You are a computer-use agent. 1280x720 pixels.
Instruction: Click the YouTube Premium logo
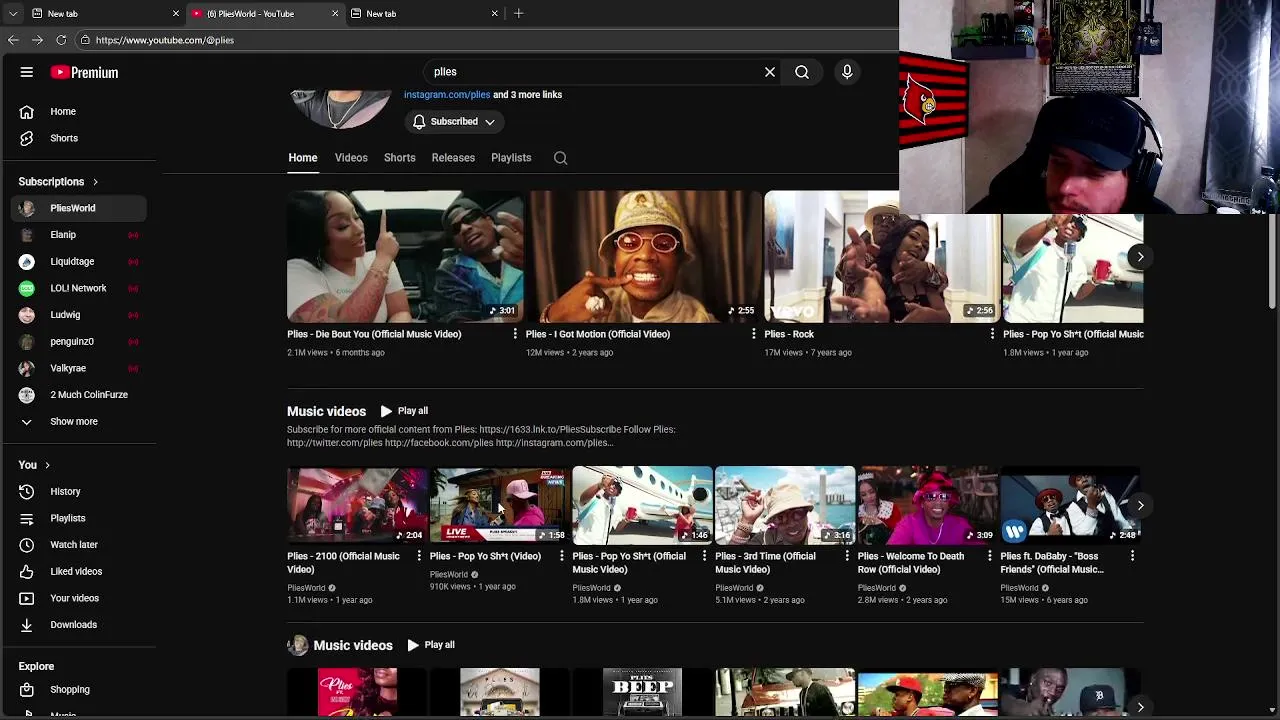85,72
